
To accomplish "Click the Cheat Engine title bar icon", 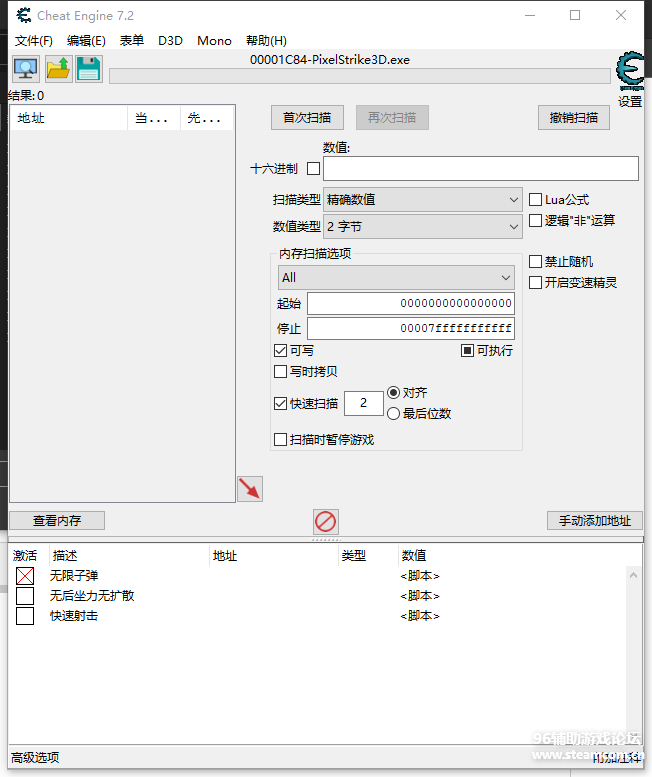I will click(x=23, y=15).
